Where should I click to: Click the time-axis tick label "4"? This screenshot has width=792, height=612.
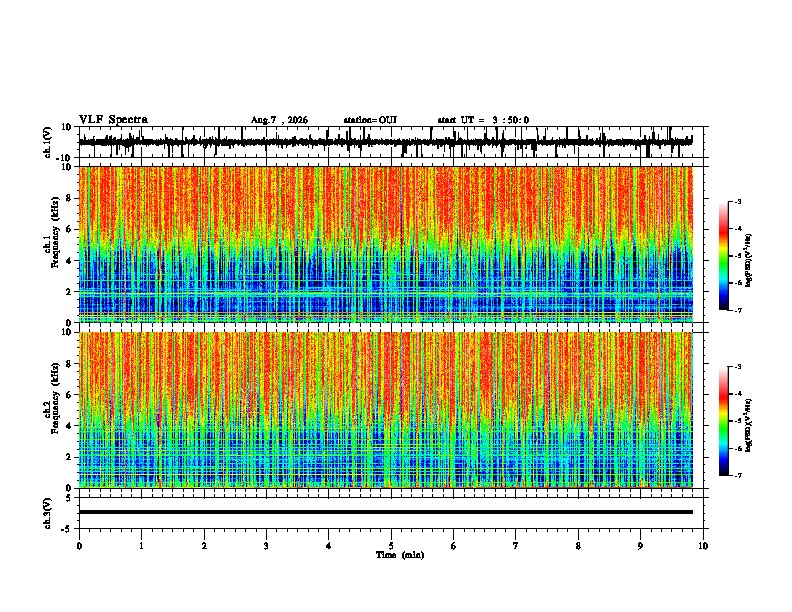[329, 545]
